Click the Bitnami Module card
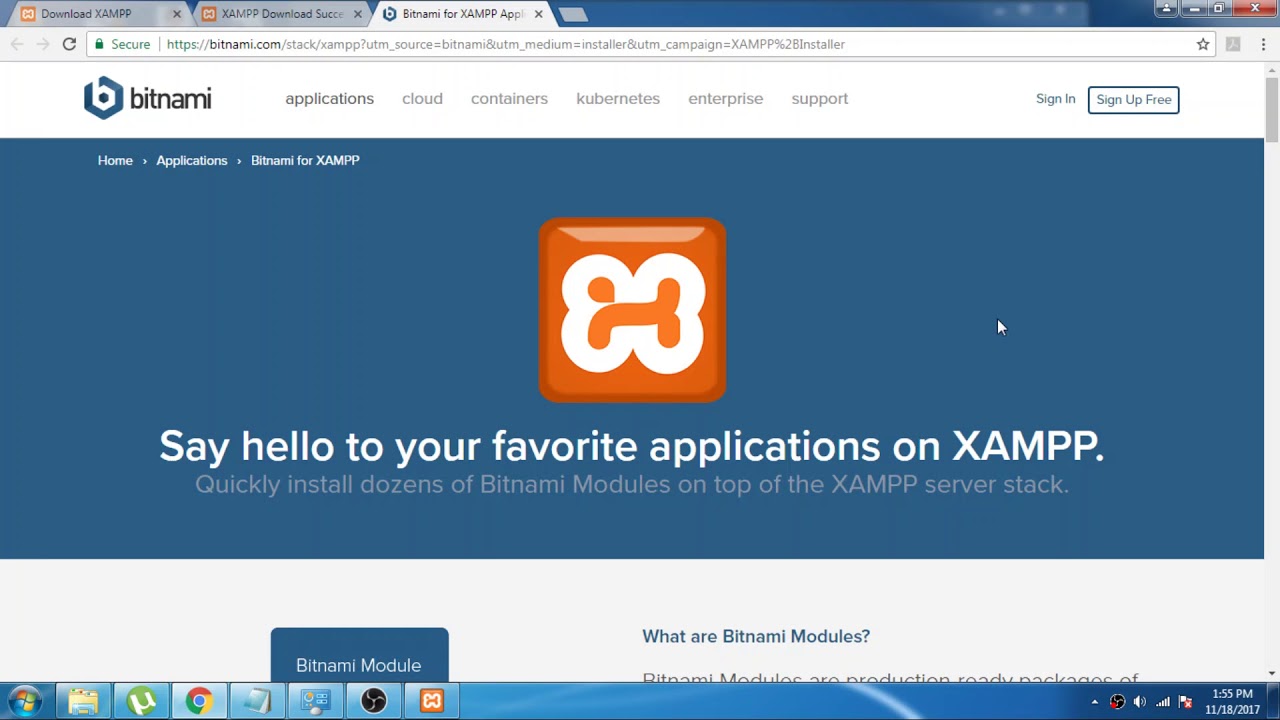 359,656
